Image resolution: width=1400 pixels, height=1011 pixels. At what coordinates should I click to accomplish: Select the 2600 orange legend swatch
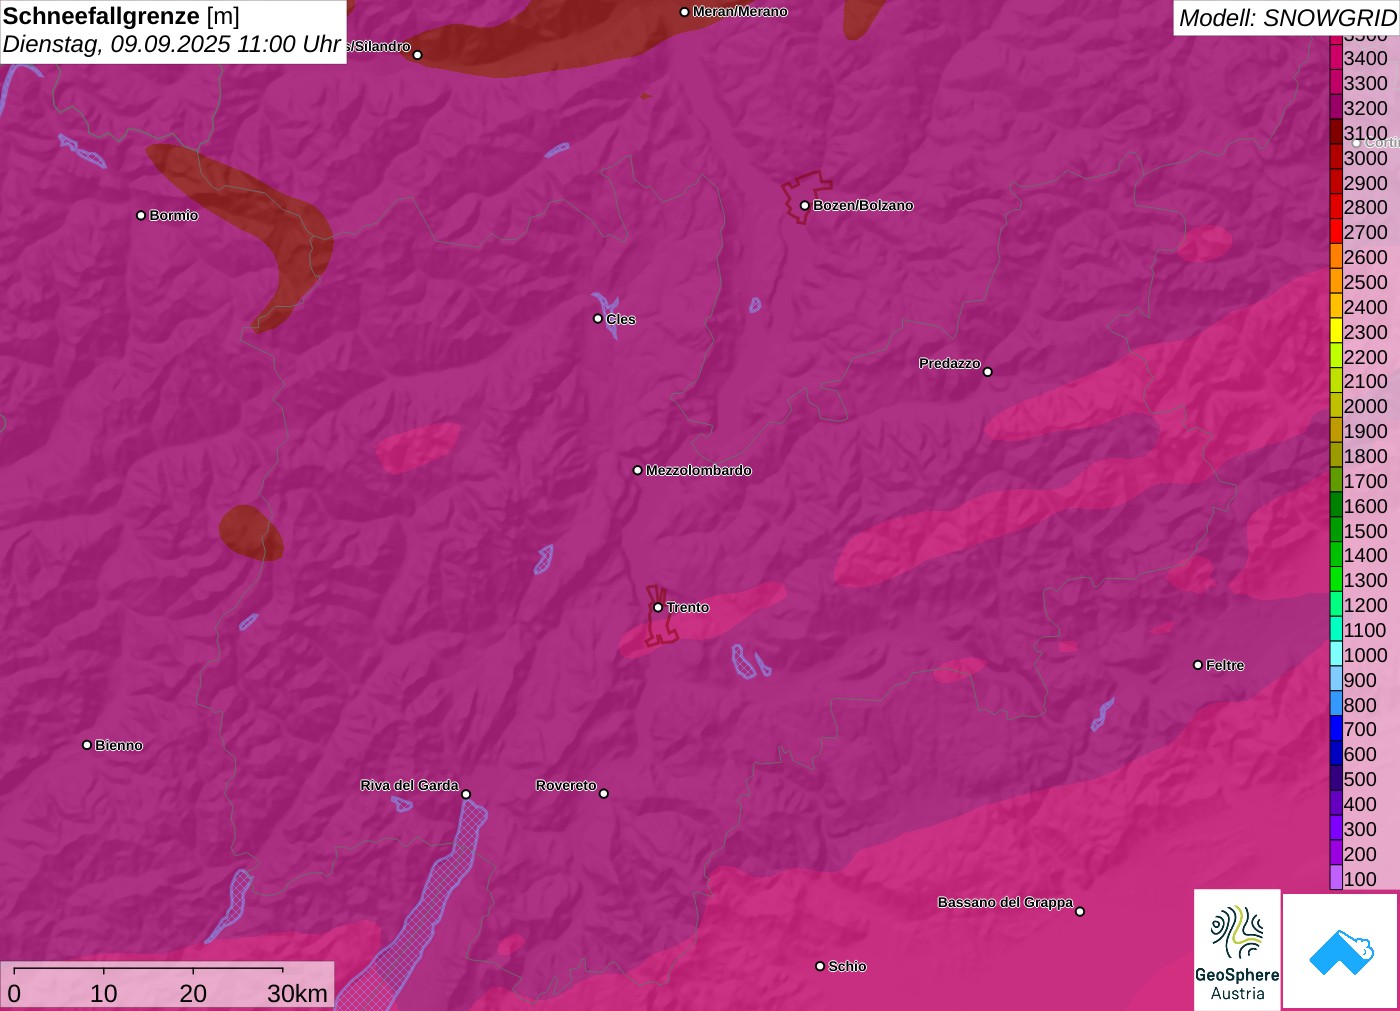pos(1336,256)
